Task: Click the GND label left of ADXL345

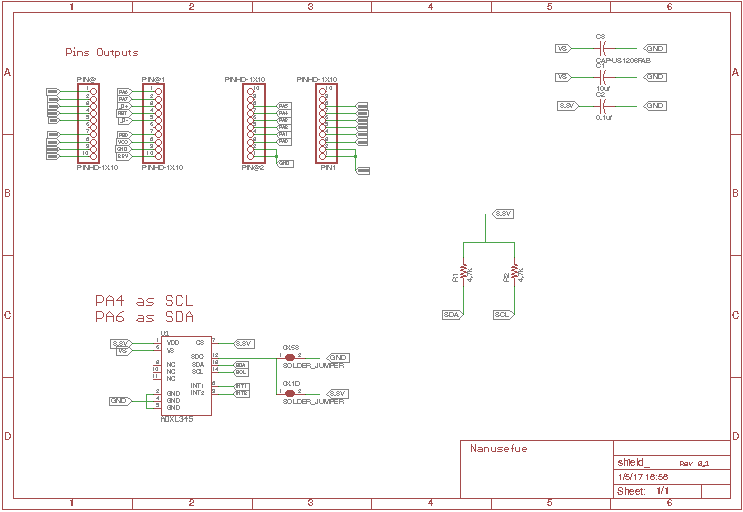Action: point(121,400)
